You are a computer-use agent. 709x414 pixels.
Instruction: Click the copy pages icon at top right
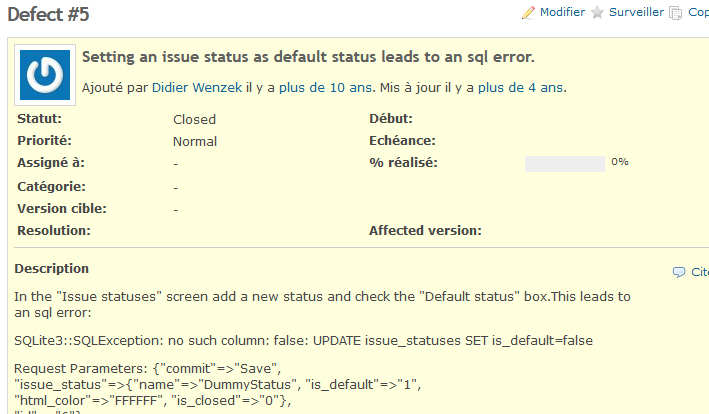pyautogui.click(x=676, y=13)
